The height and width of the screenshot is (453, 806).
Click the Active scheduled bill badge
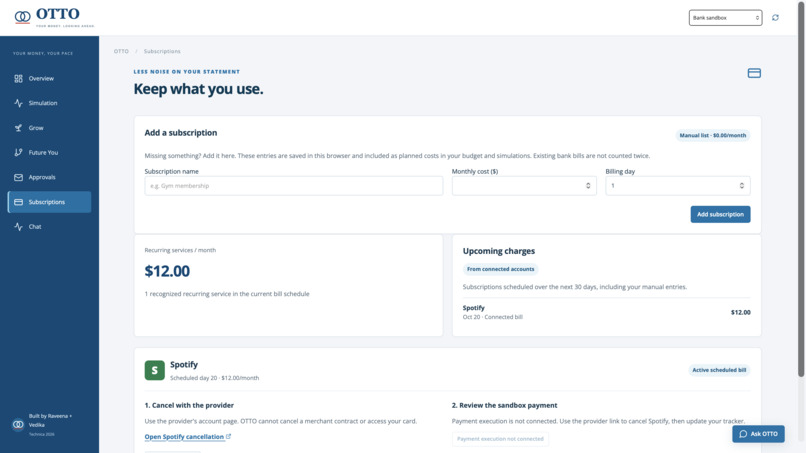click(719, 370)
